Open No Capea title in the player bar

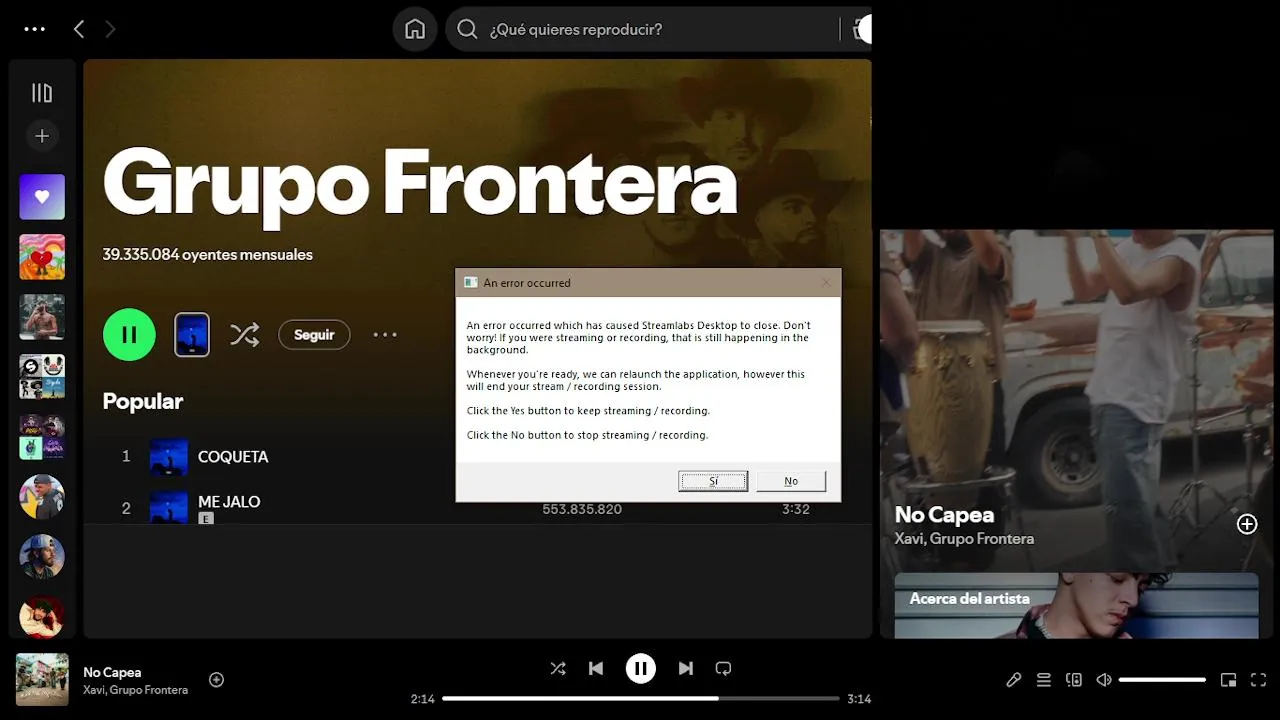pos(112,672)
